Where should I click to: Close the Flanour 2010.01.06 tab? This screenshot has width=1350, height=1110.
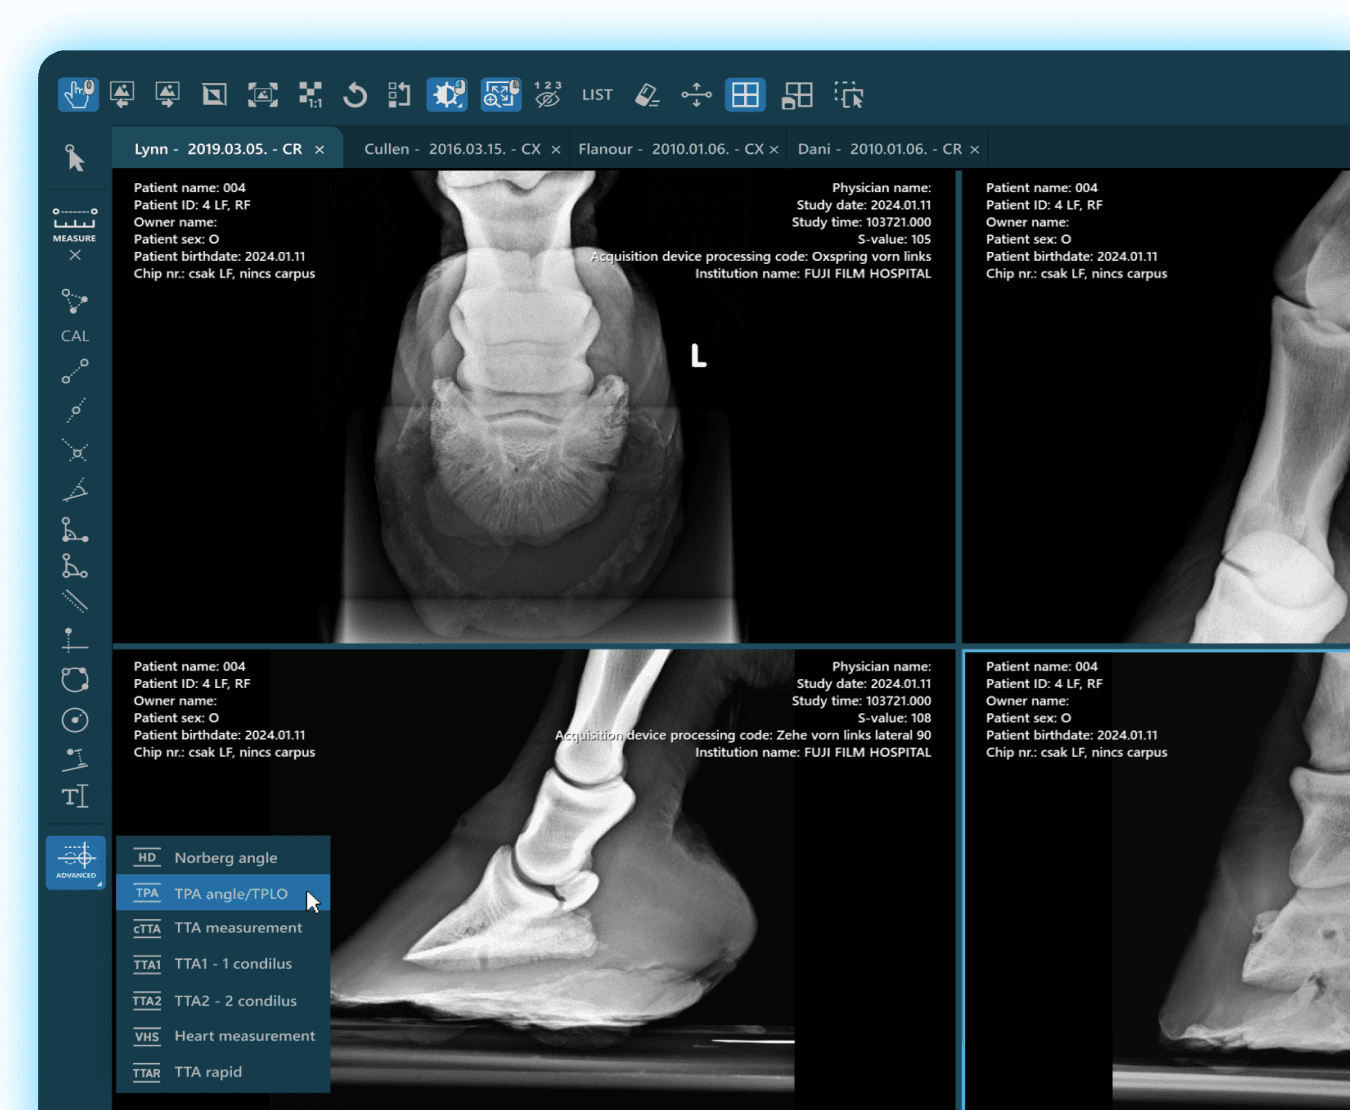click(774, 150)
